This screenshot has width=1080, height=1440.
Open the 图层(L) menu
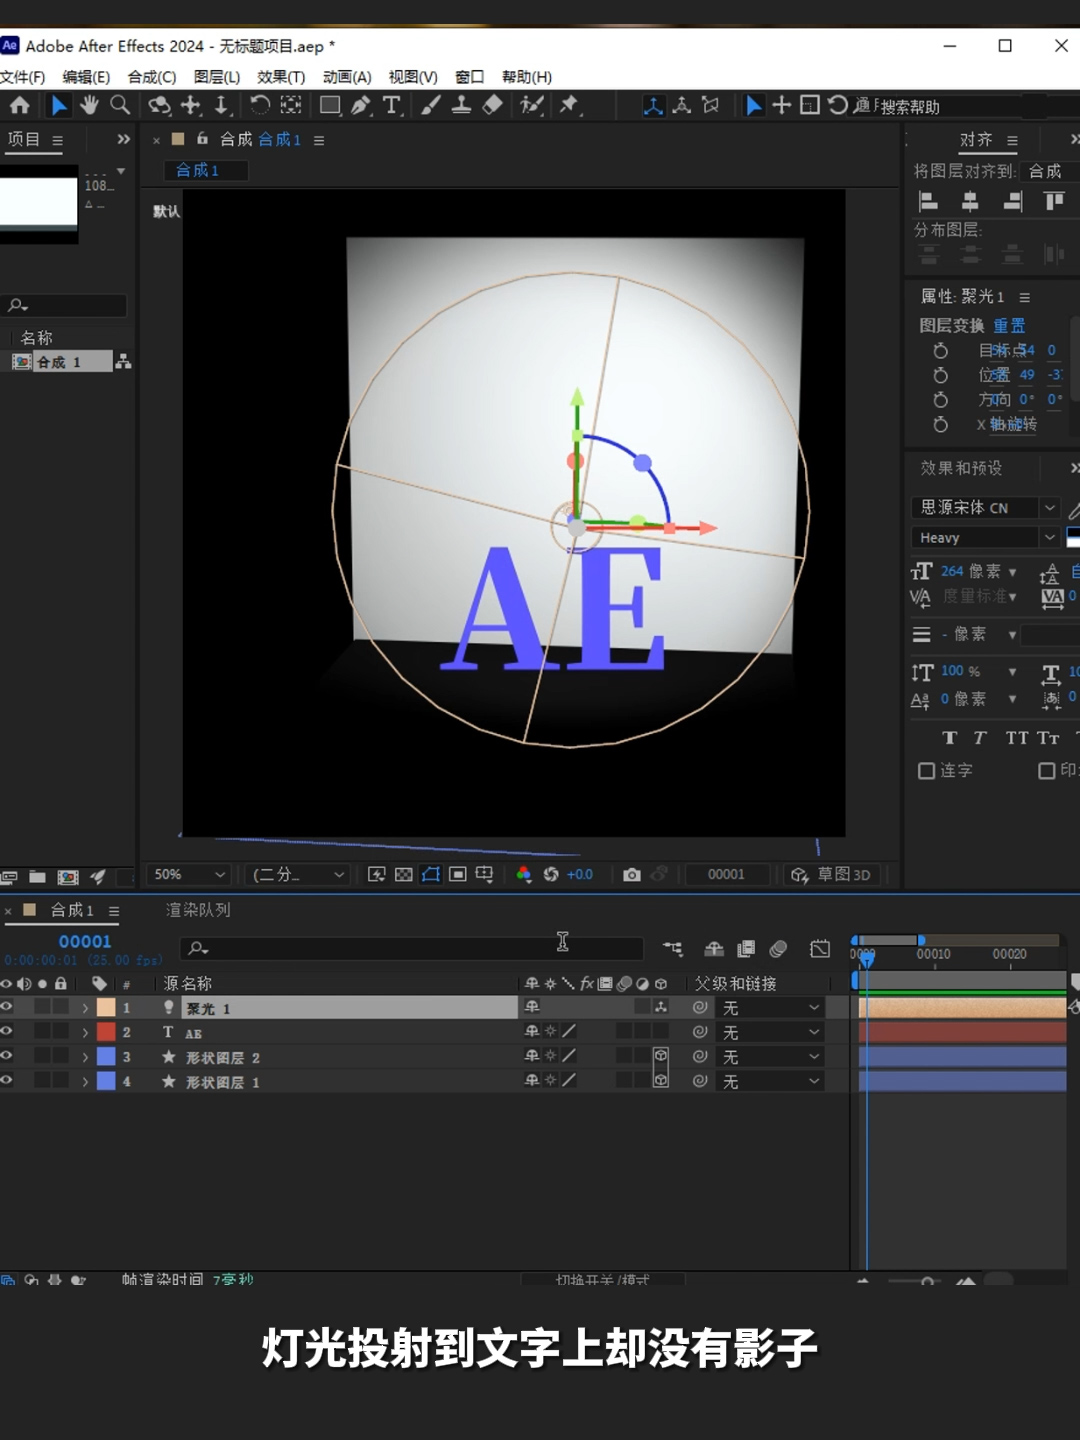click(x=217, y=77)
